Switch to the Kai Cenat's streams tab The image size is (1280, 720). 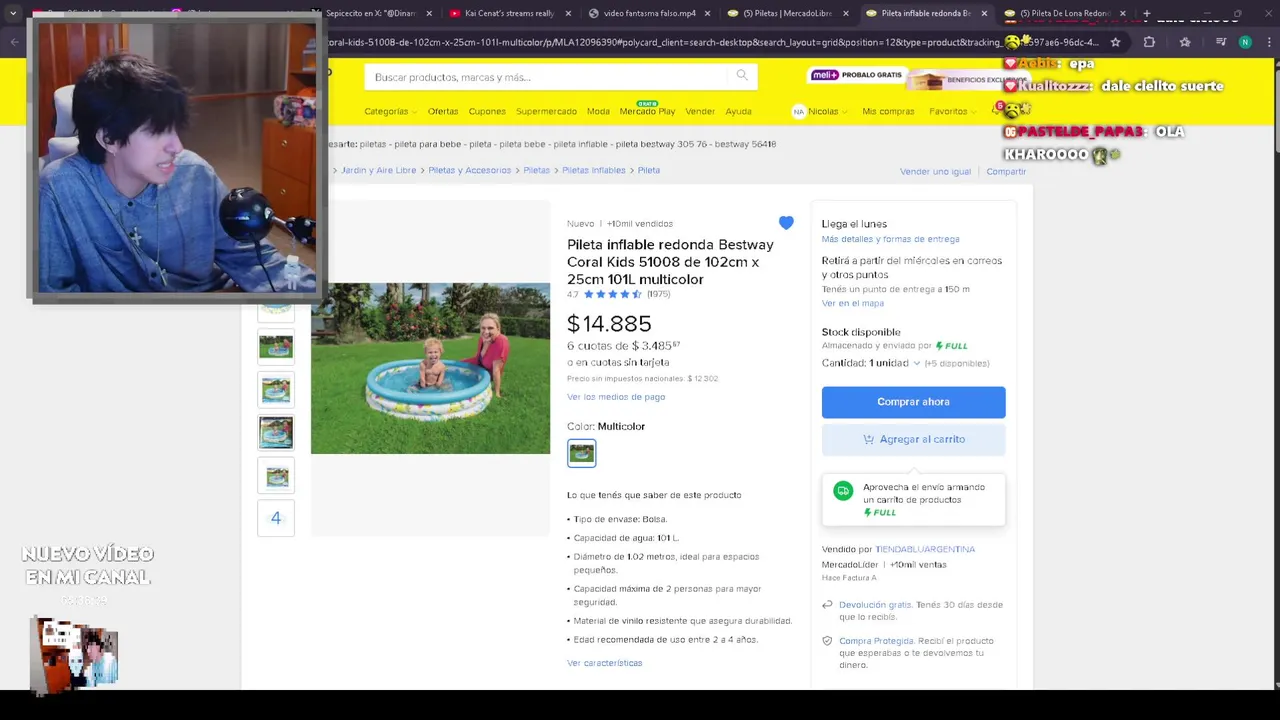(x=508, y=14)
